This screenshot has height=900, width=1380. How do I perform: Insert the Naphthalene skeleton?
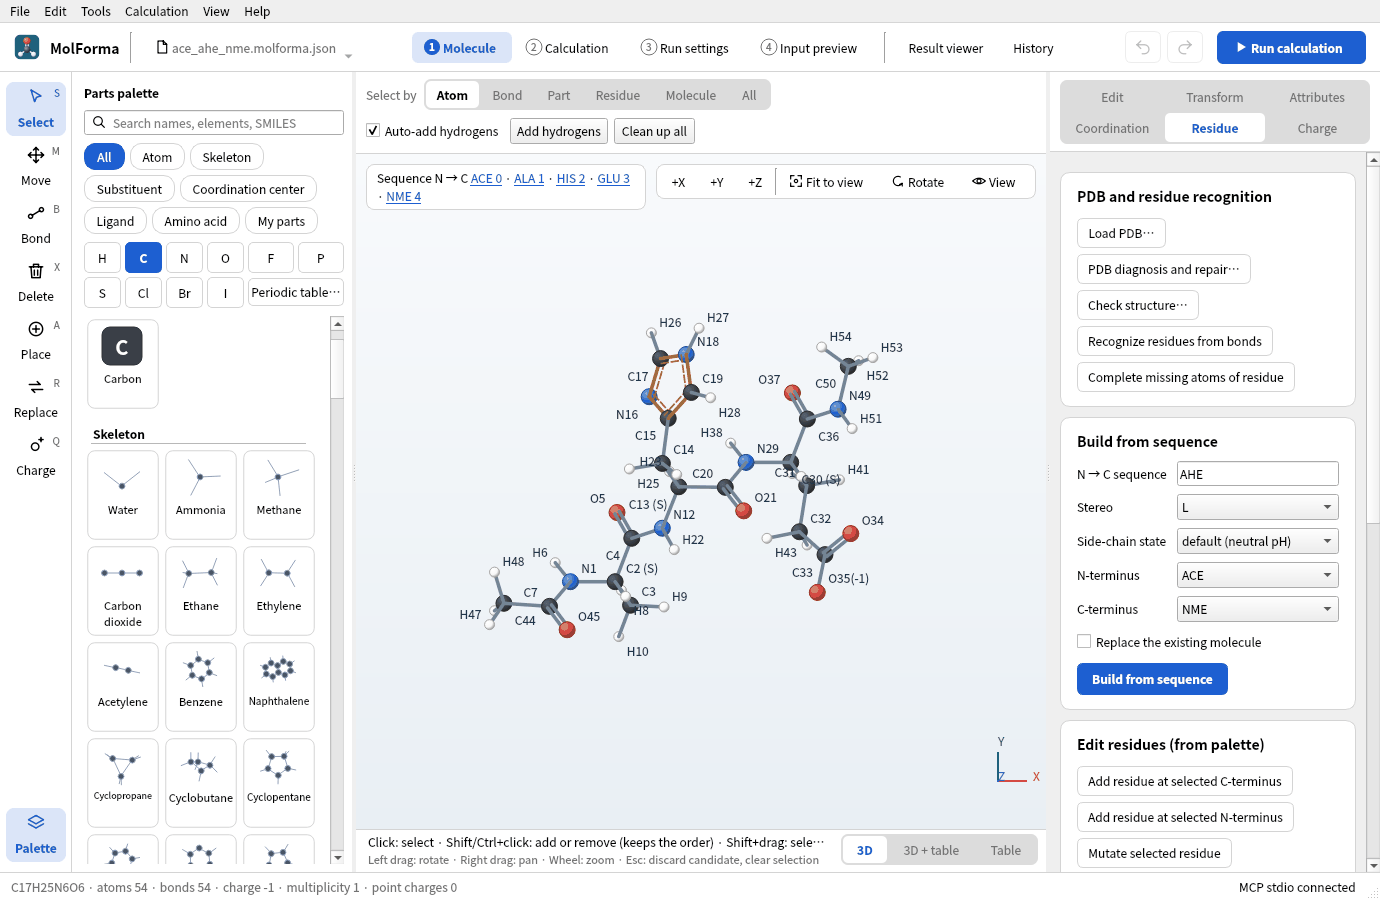[279, 687]
